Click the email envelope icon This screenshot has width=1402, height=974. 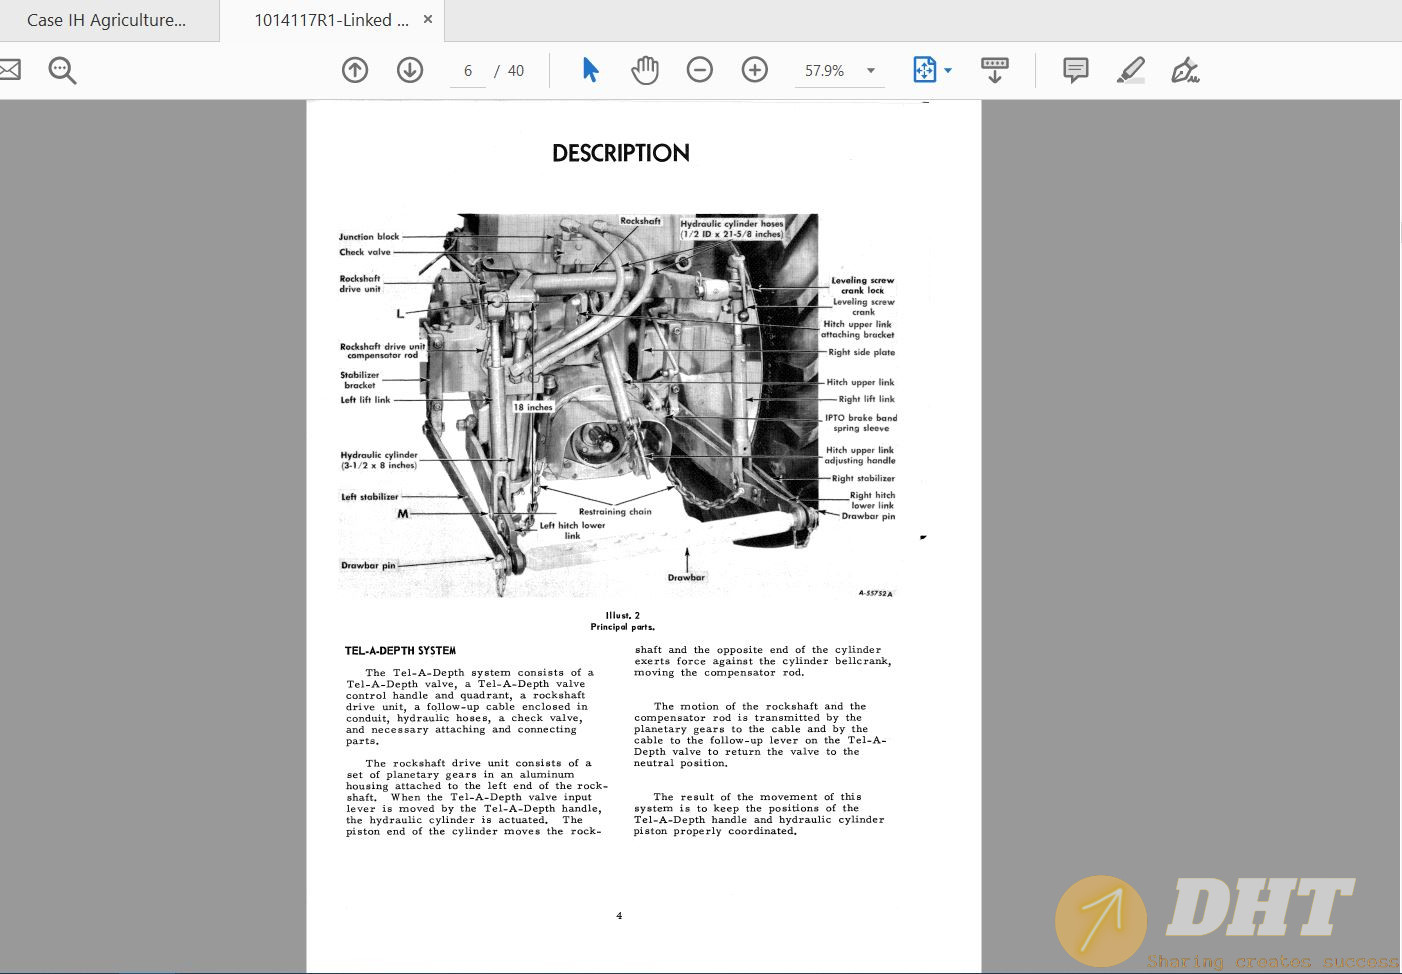click(9, 70)
